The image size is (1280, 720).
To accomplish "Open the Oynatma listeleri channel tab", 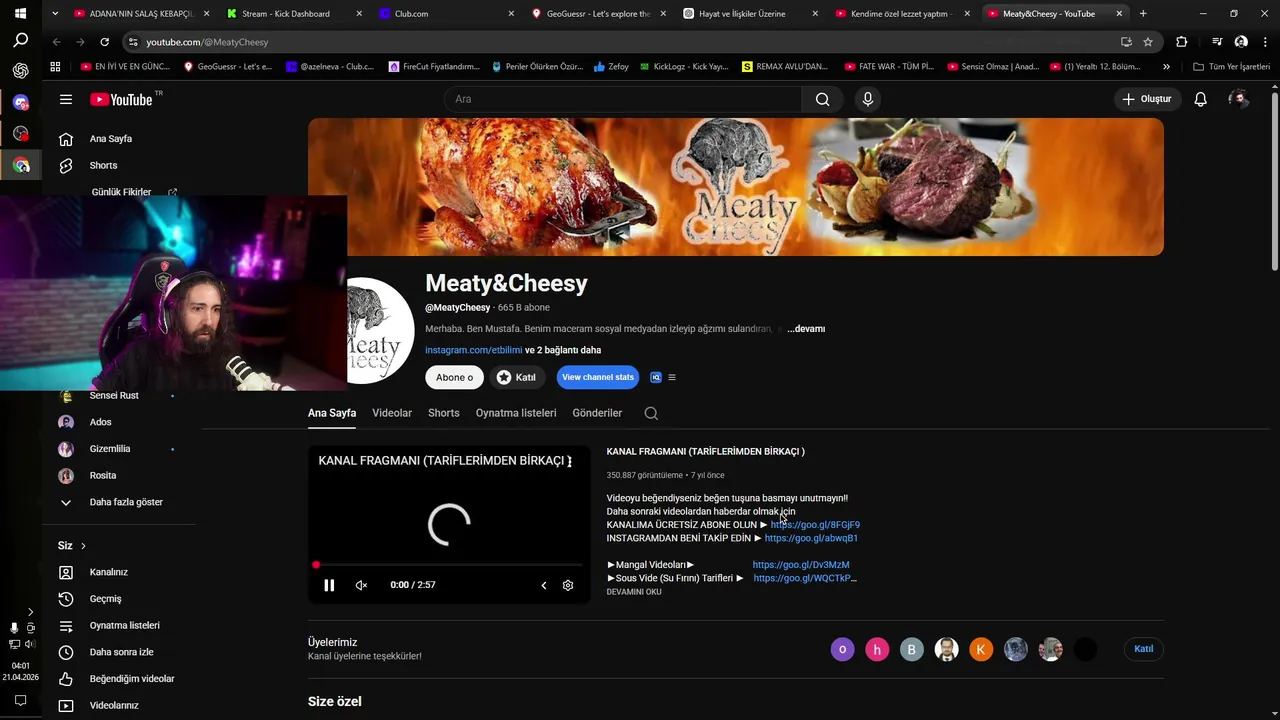I will click(x=516, y=413).
